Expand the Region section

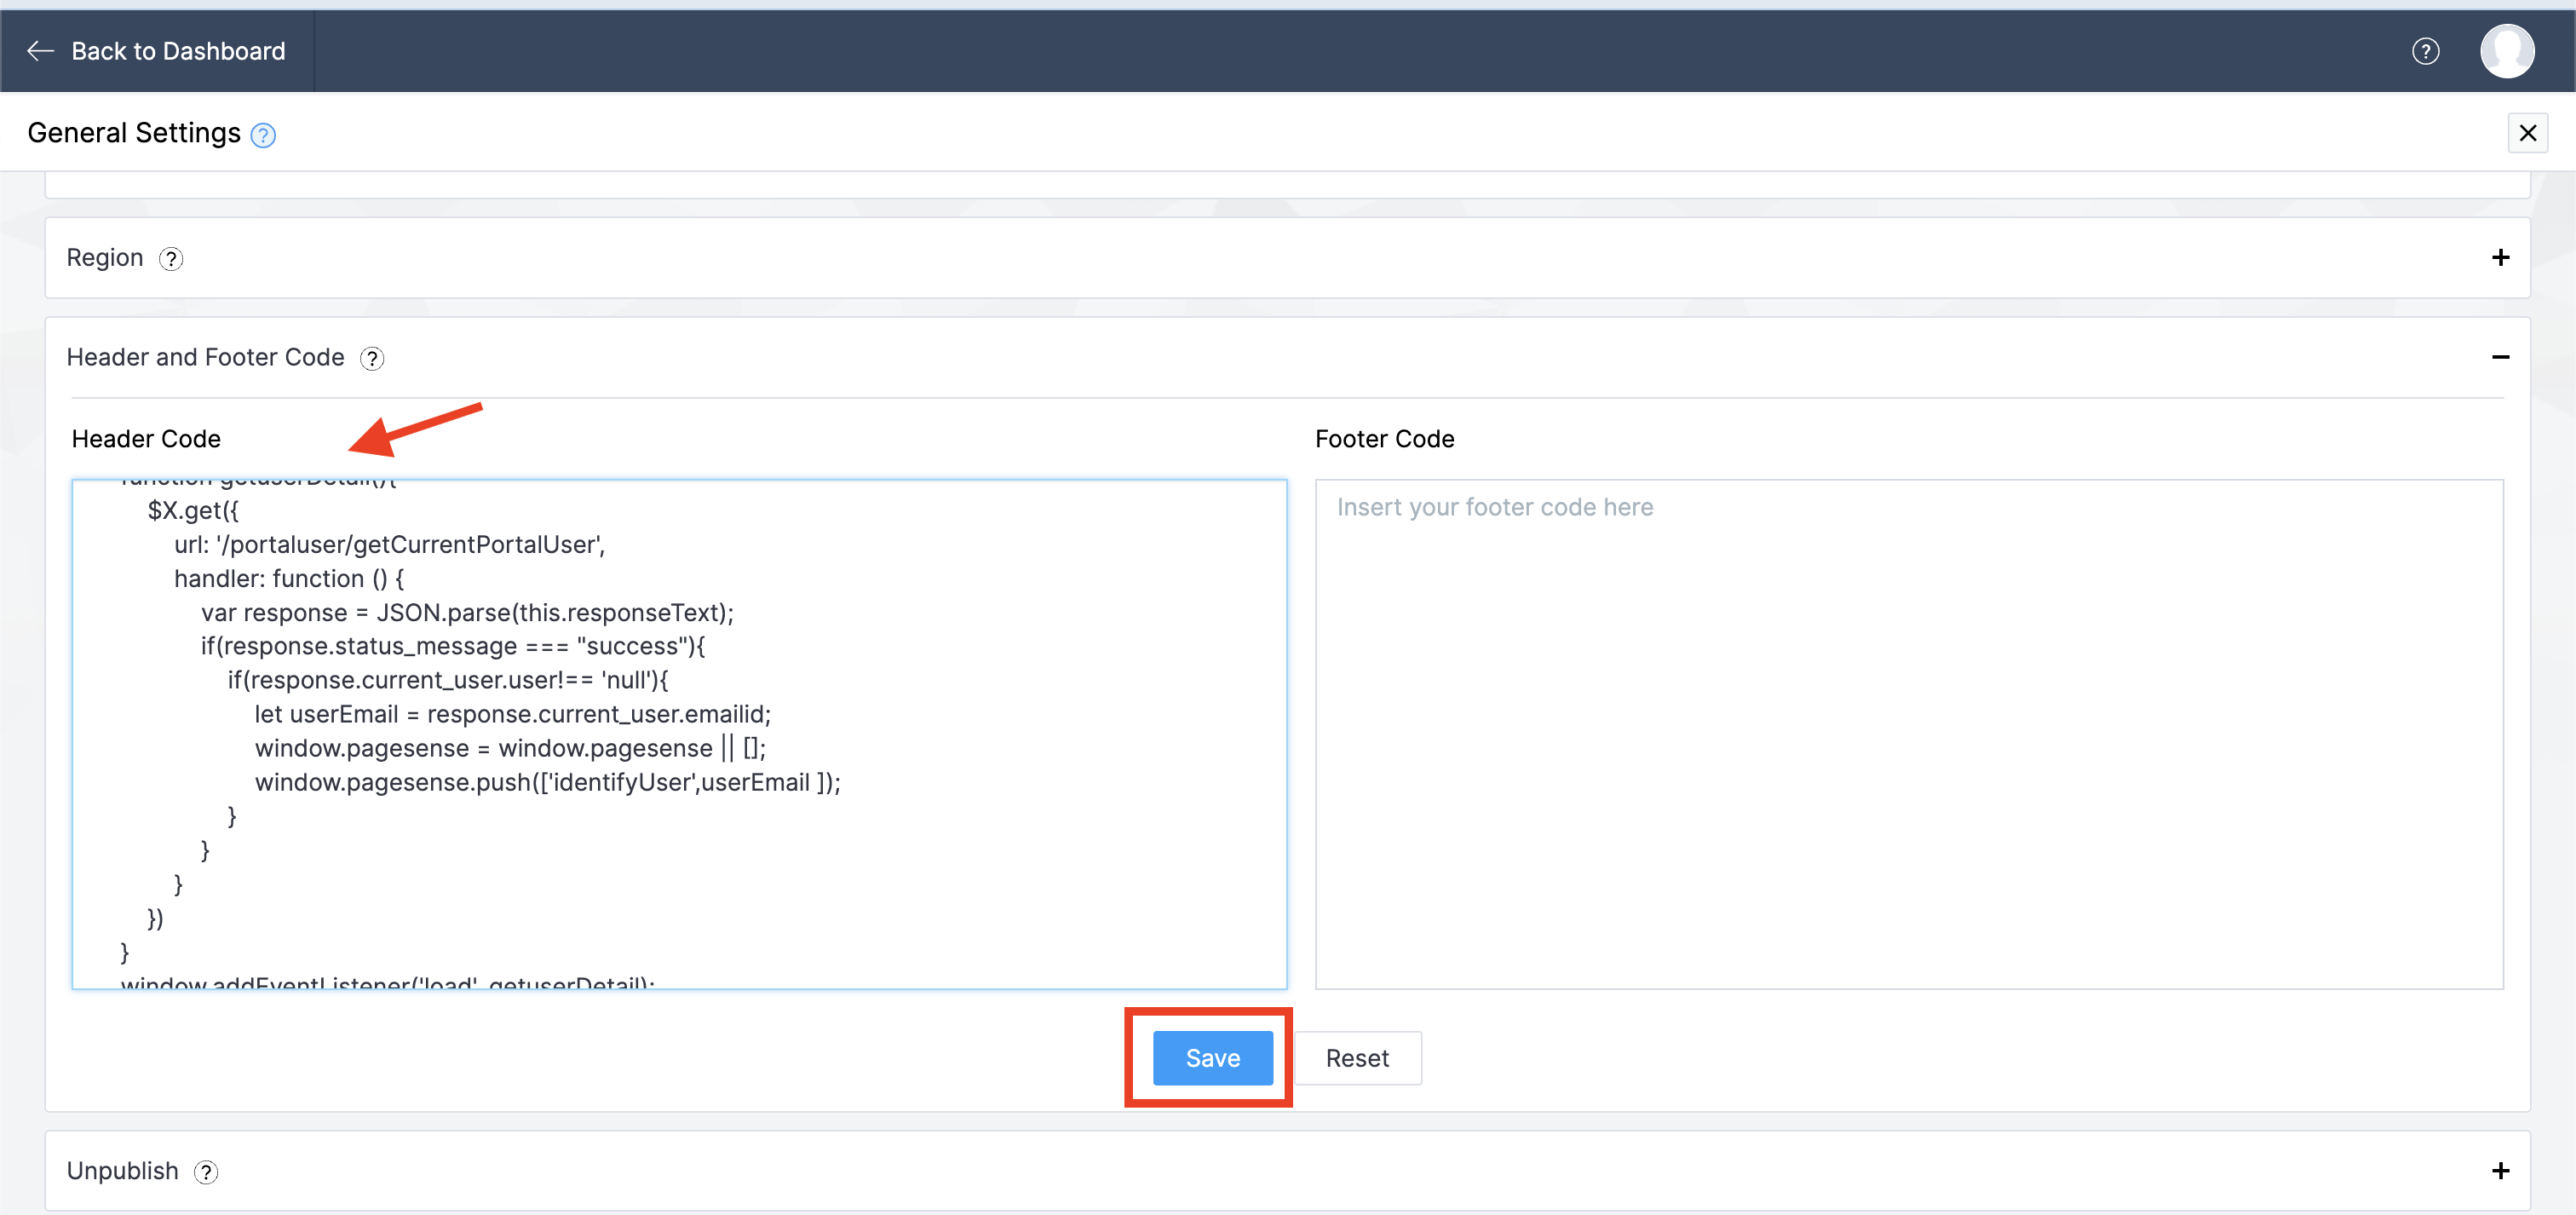click(2500, 258)
